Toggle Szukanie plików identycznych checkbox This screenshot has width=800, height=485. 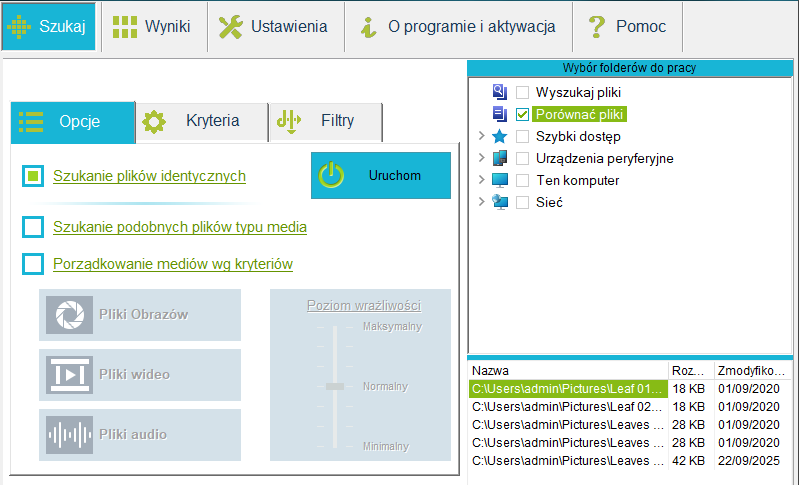[33, 176]
